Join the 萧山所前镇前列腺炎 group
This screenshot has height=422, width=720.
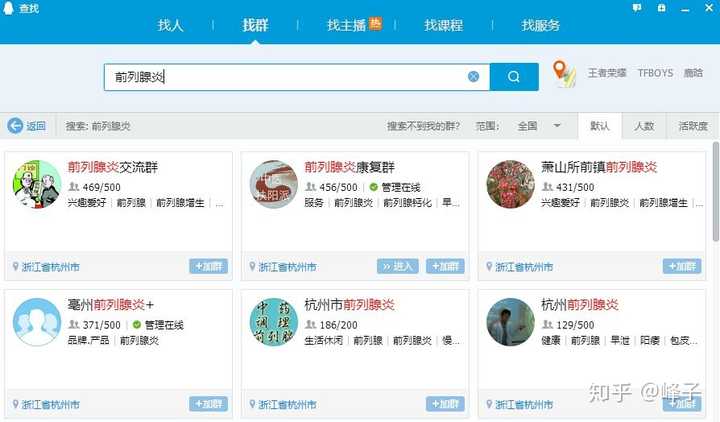pos(682,266)
